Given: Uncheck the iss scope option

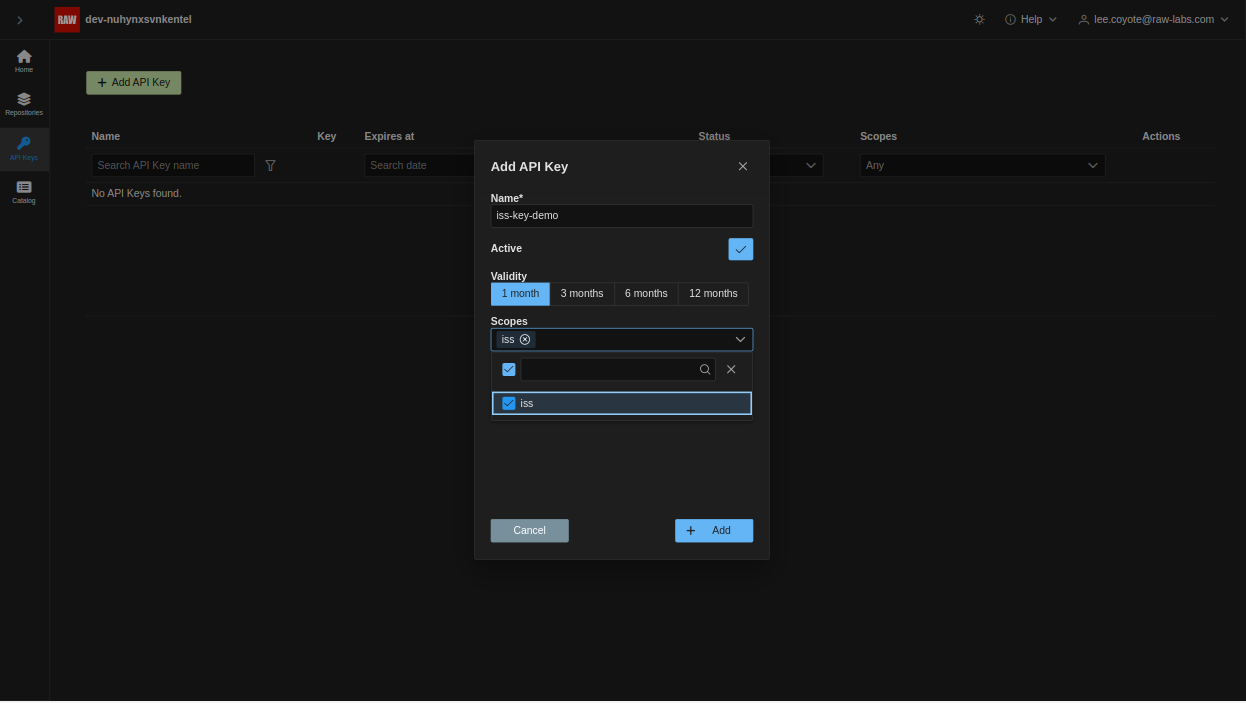Looking at the screenshot, I should click(x=622, y=403).
